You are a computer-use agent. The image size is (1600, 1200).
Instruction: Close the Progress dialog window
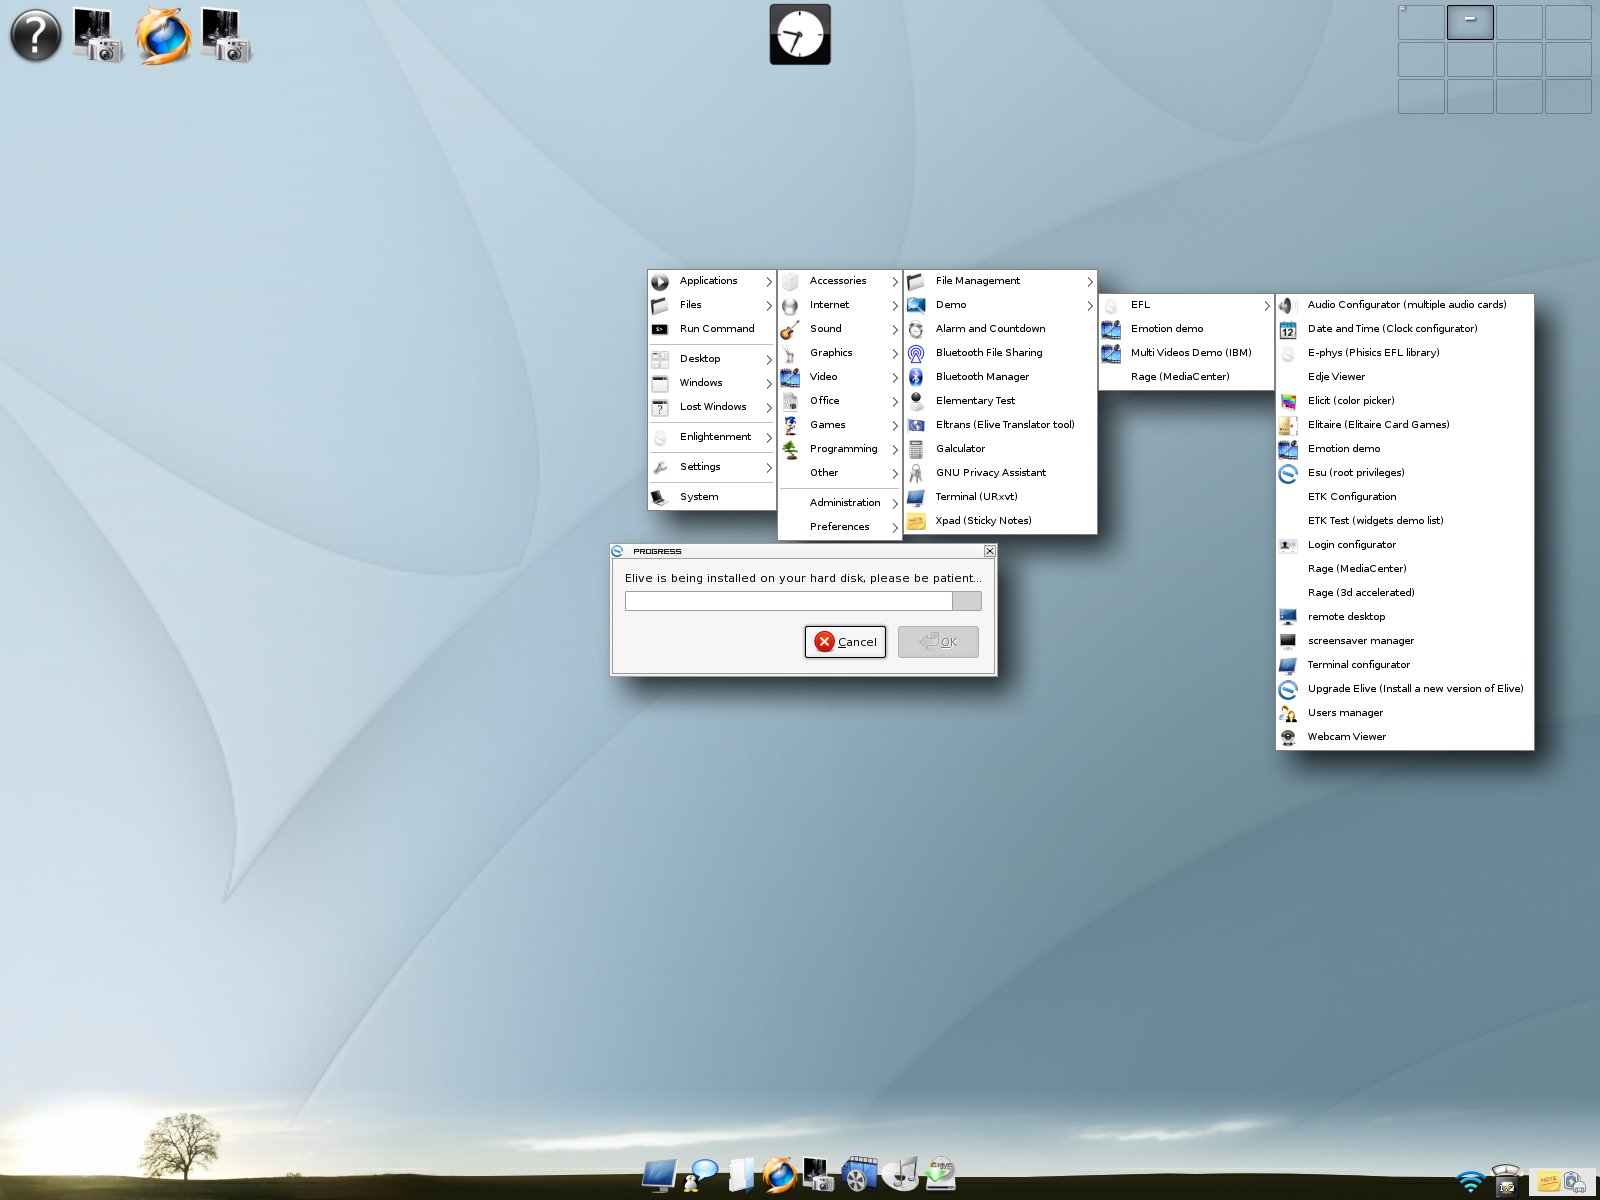pos(989,551)
